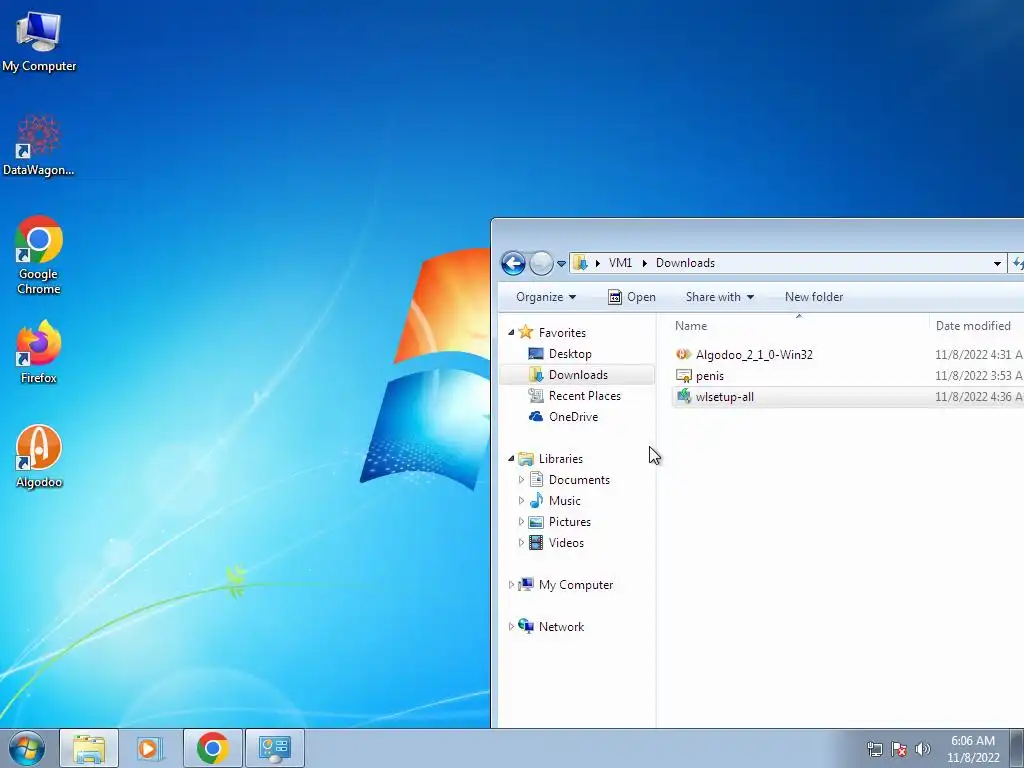
Task: Select the Music library
Action: [x=564, y=501]
